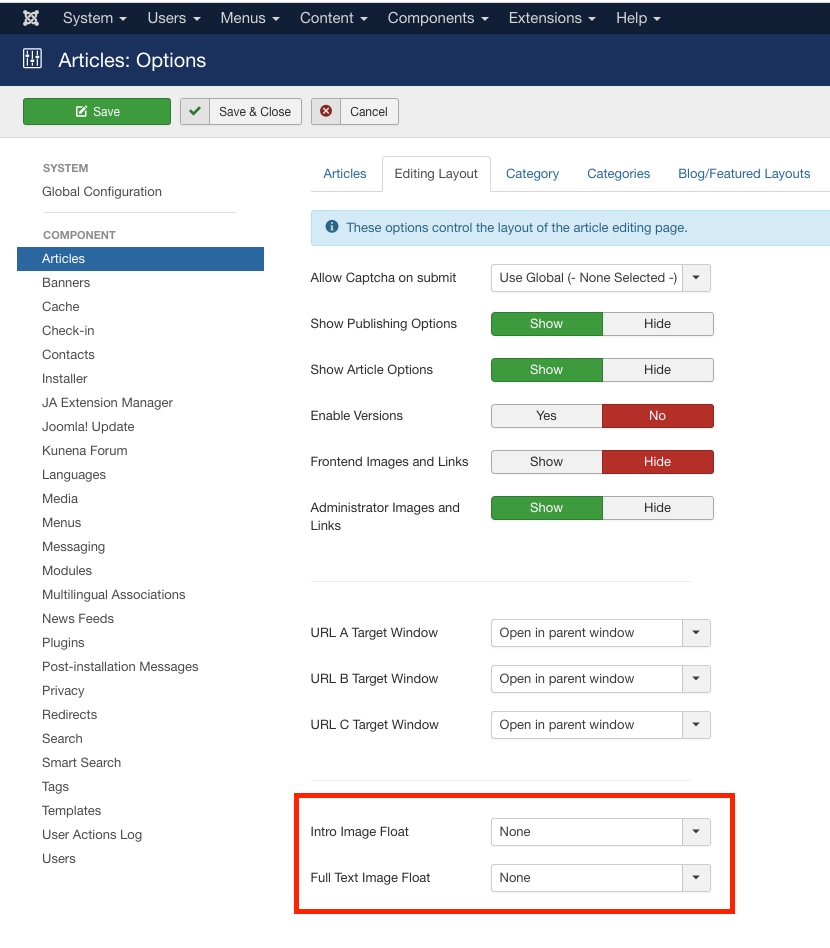Click the edit icon on Save button
The image size is (830, 948).
click(x=81, y=112)
